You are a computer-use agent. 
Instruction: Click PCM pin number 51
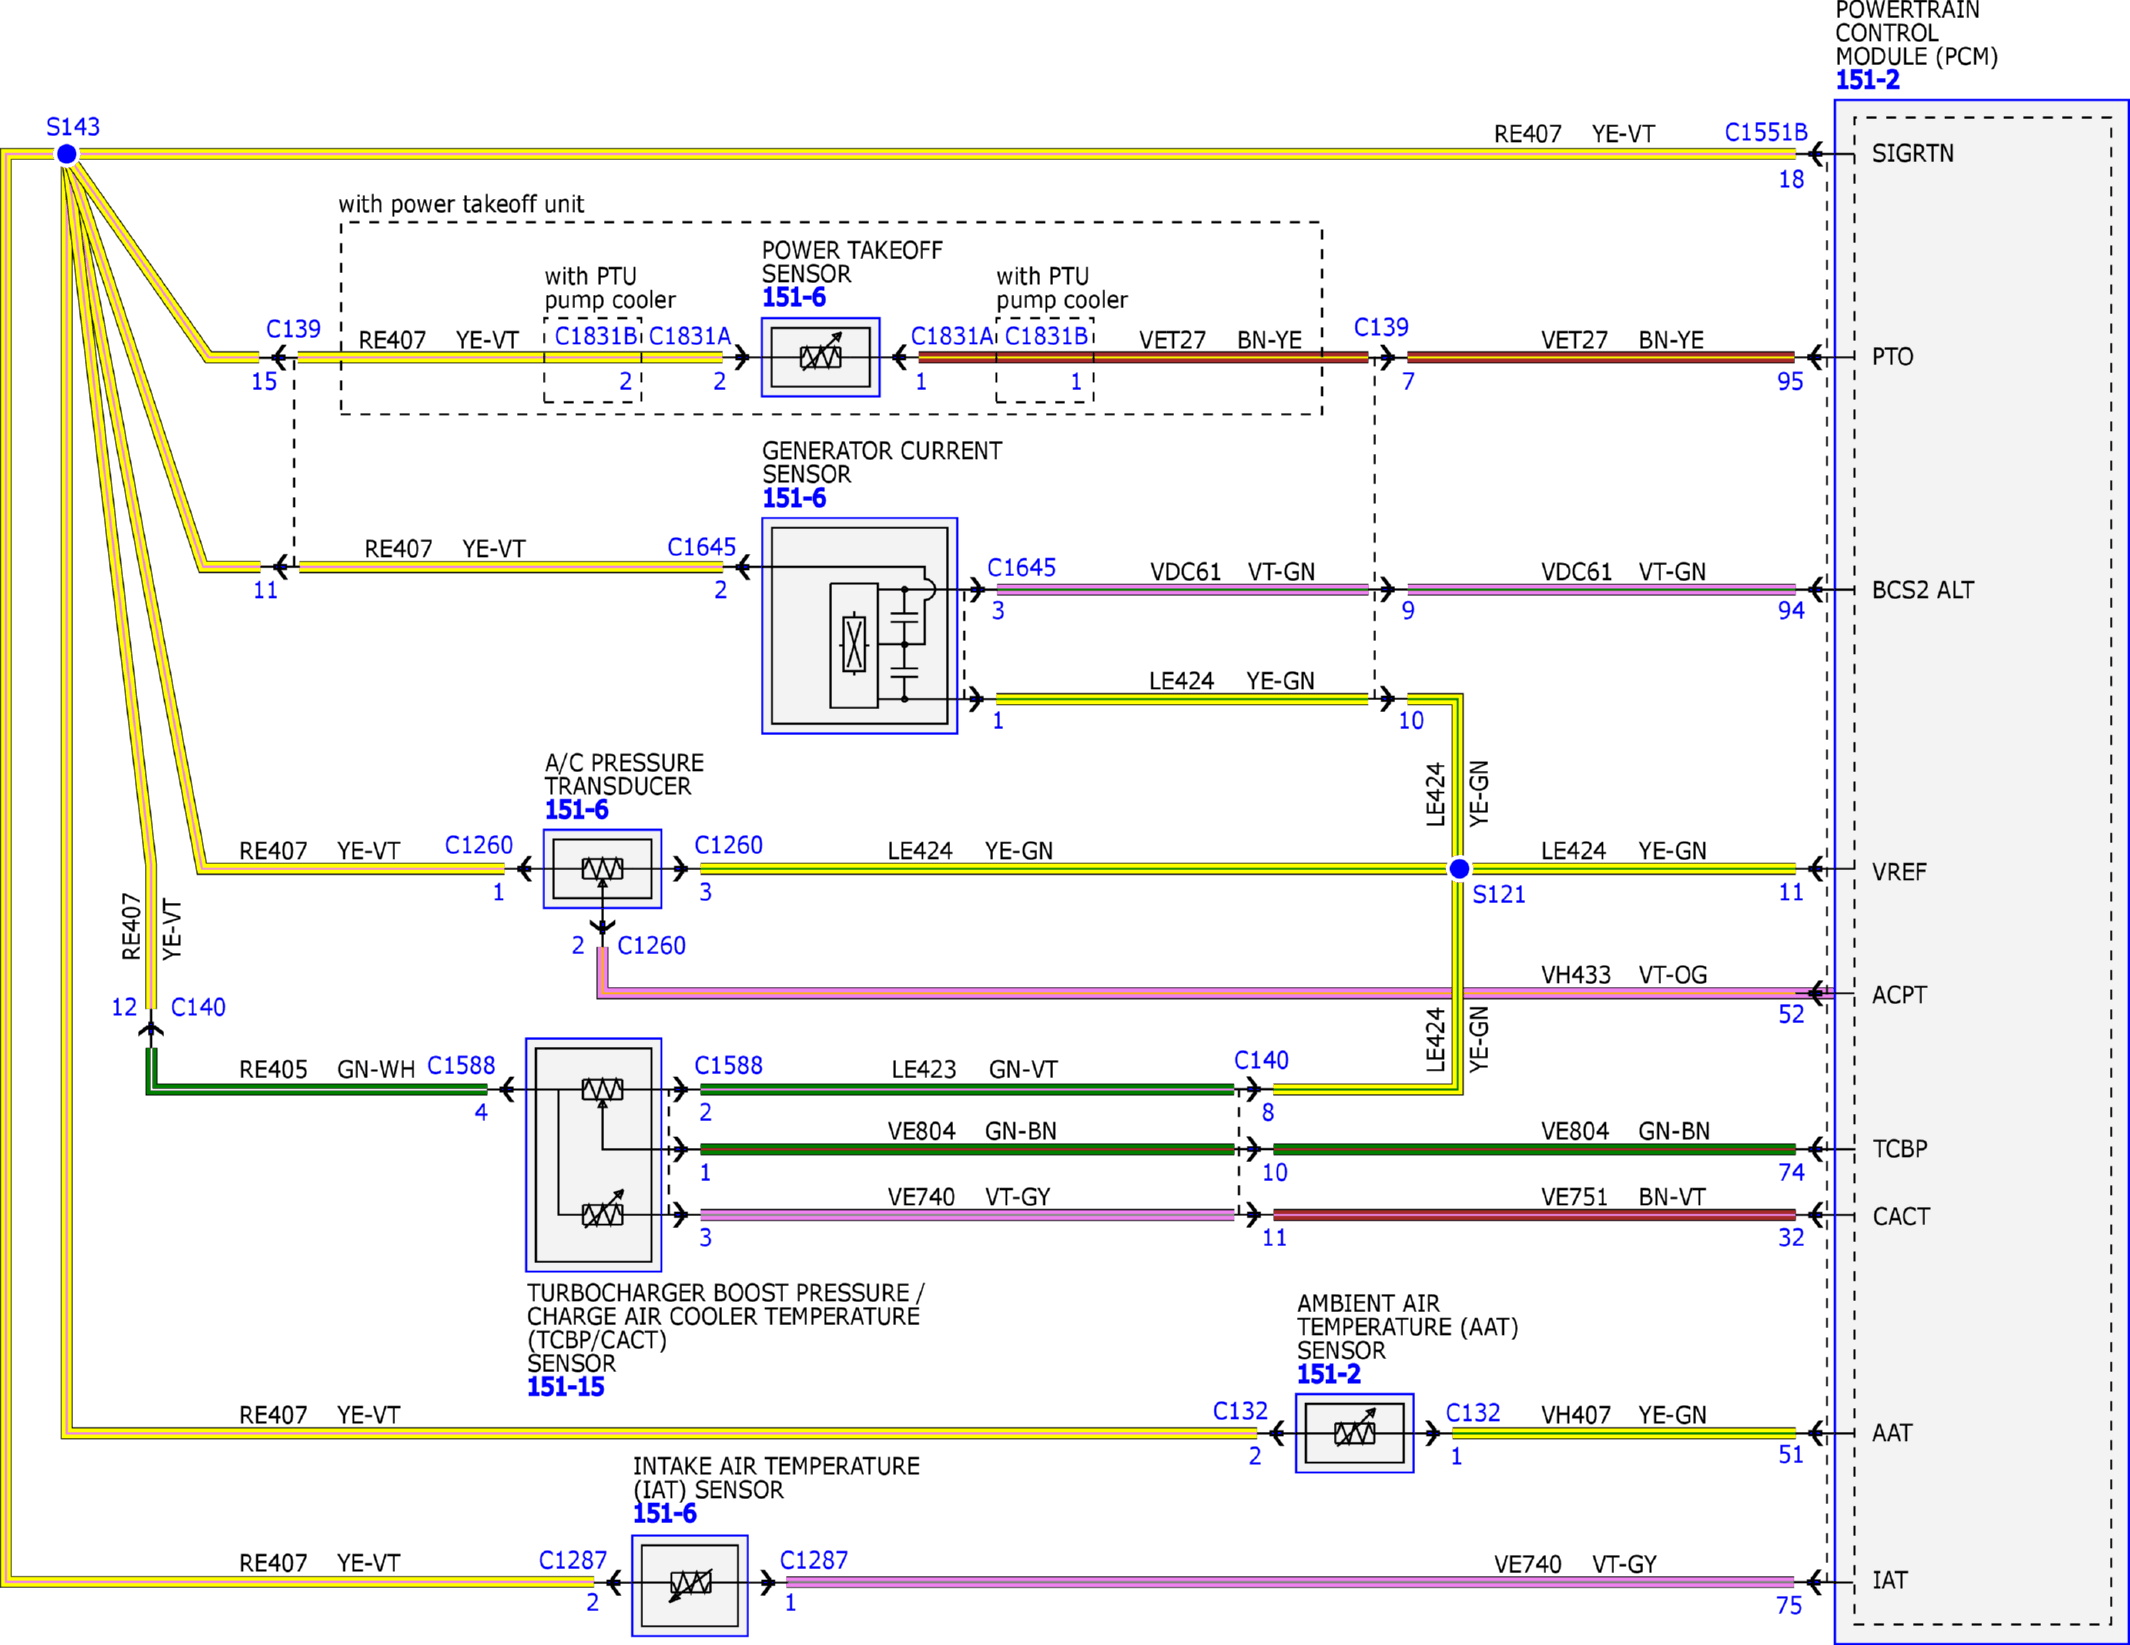(1791, 1456)
